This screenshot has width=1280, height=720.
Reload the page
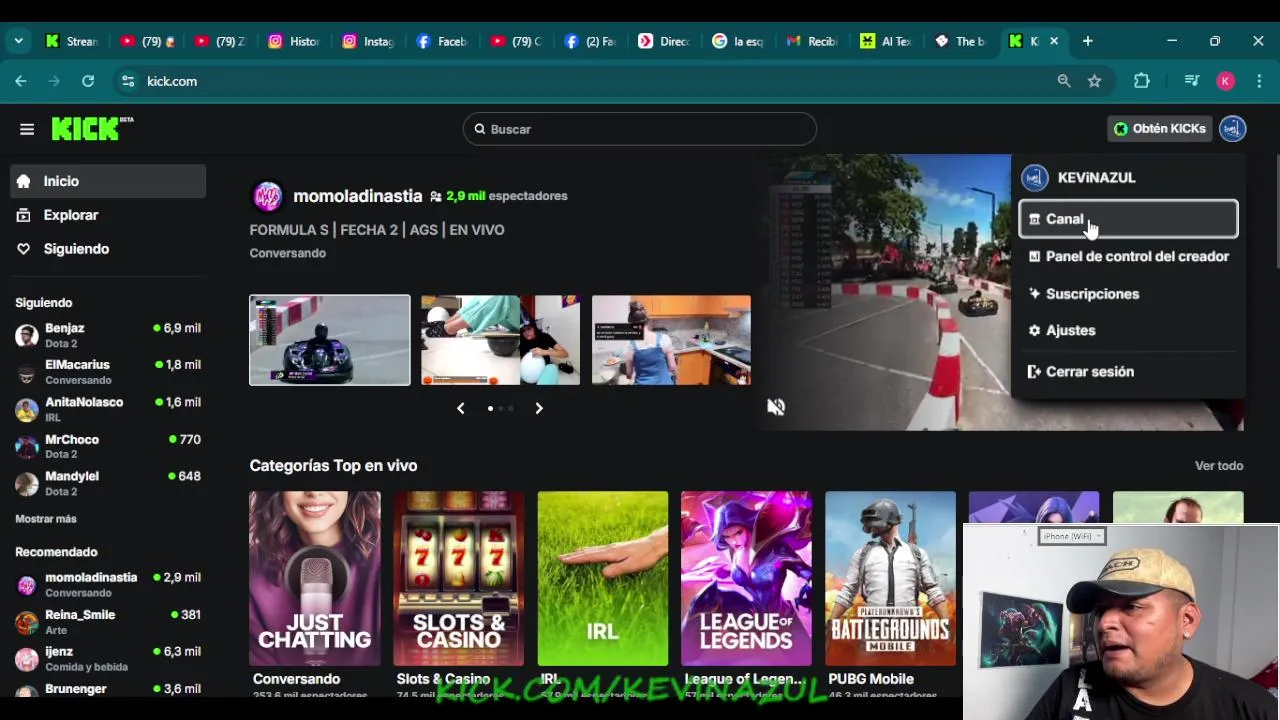[88, 81]
